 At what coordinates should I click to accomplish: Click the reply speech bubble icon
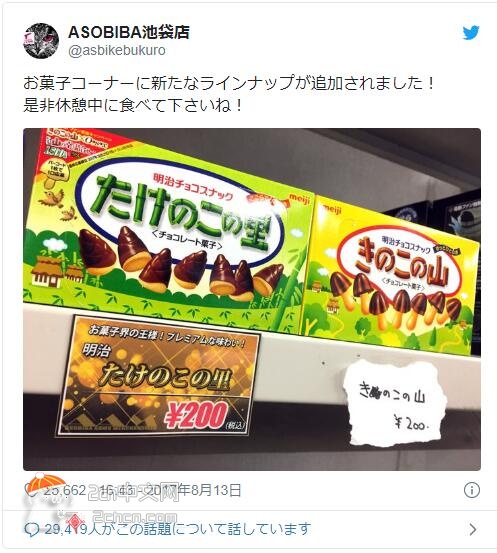[32, 529]
